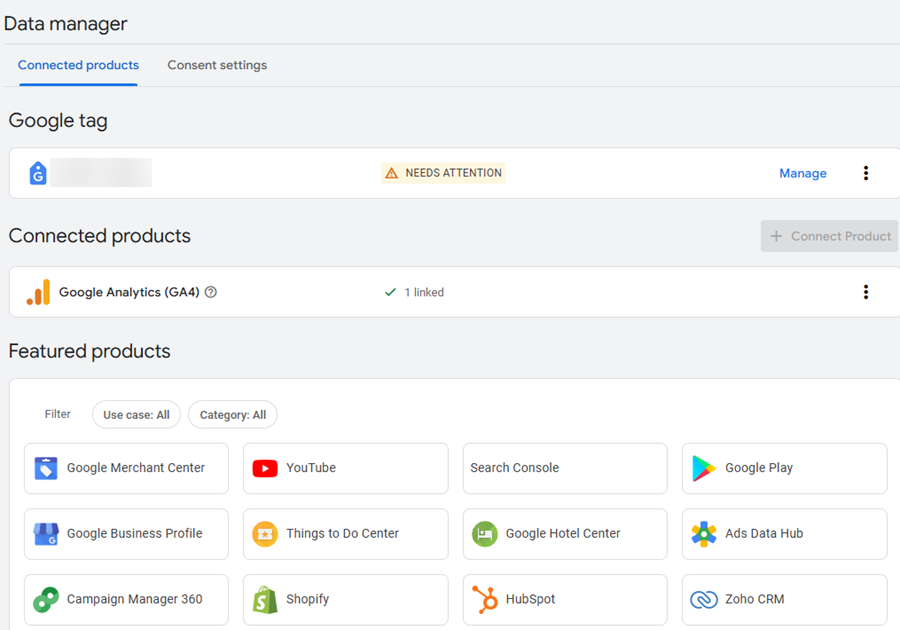Open the Google Analytics overflow menu

pyautogui.click(x=865, y=292)
